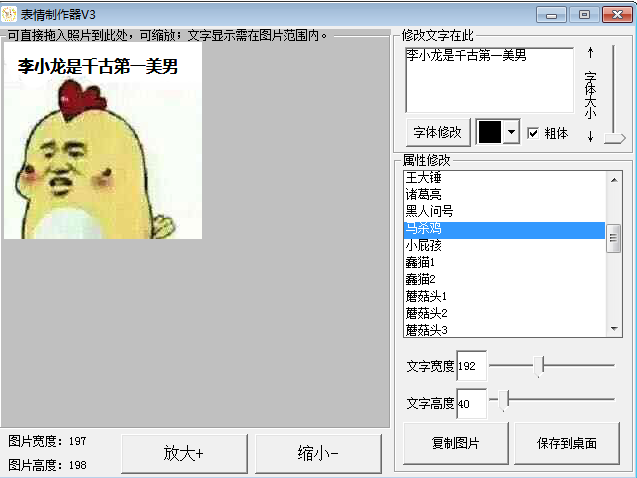637x478 pixels.
Task: Select 蘑菇头3 in the template list
Action: coord(505,330)
